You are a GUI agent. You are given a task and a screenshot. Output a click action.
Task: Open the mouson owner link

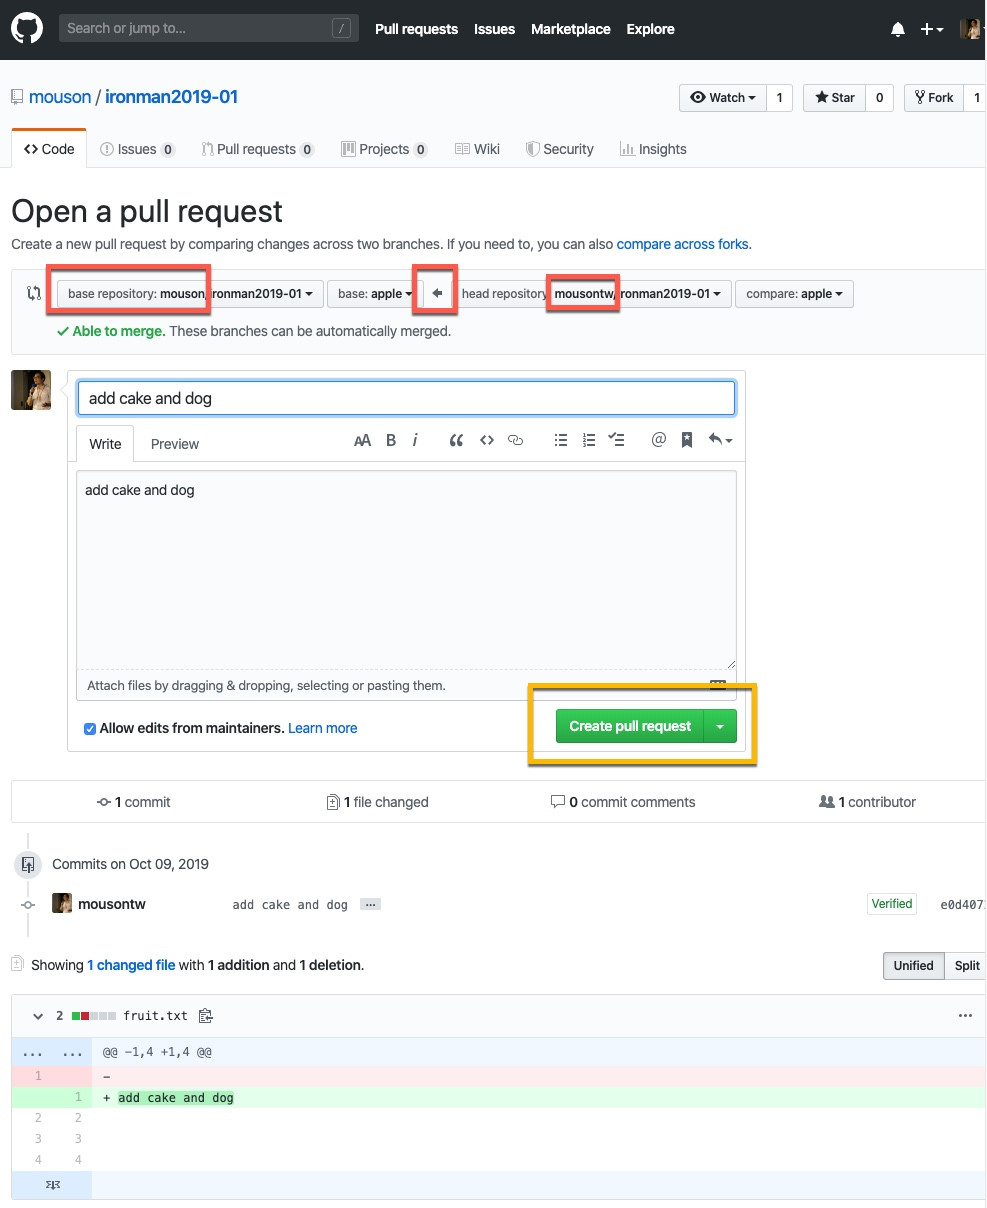pyautogui.click(x=60, y=97)
